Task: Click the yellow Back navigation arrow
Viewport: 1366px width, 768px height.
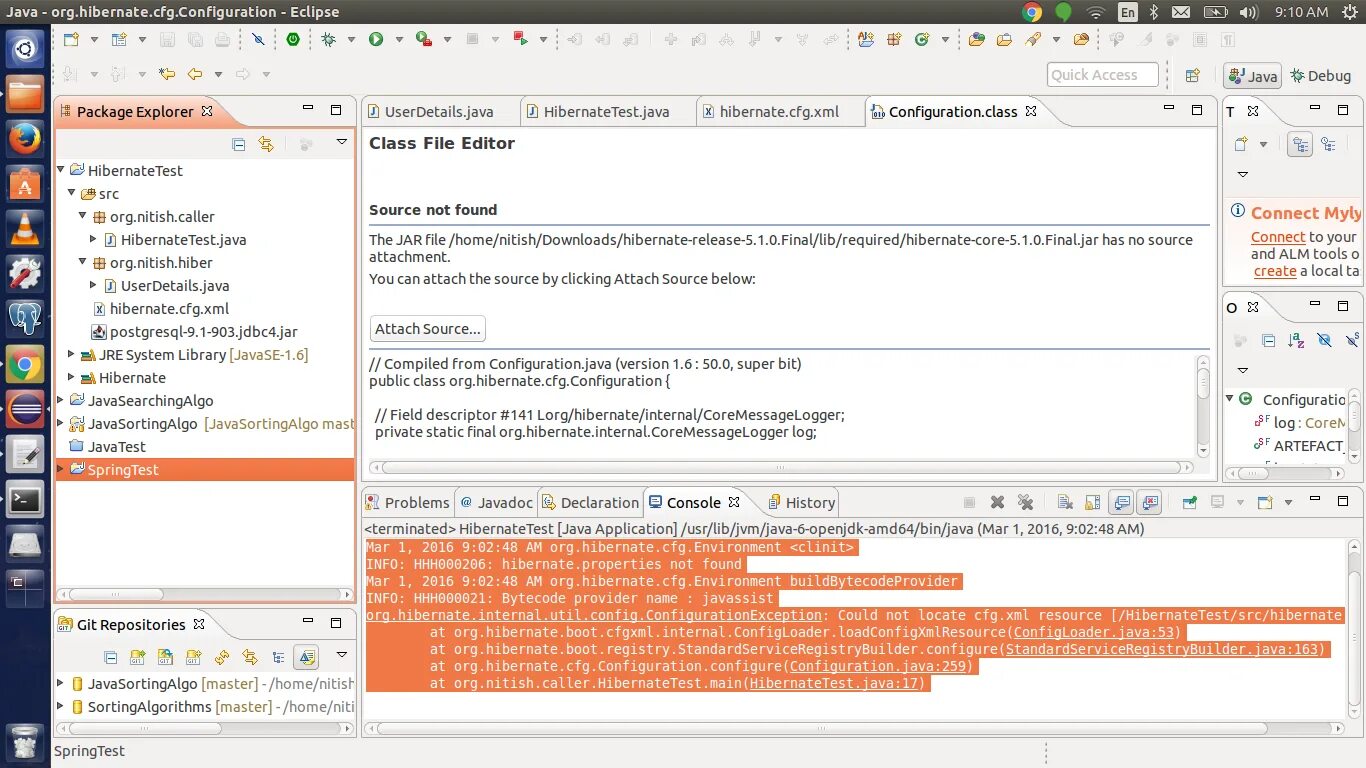Action: (x=195, y=74)
